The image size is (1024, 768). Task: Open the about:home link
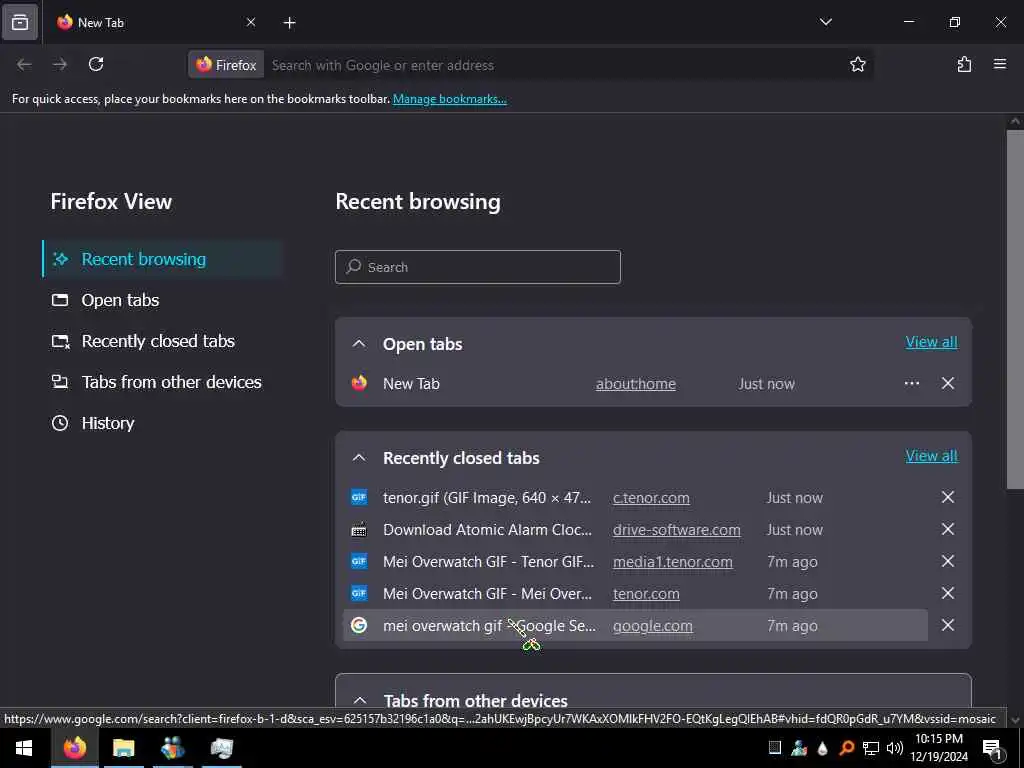(635, 384)
